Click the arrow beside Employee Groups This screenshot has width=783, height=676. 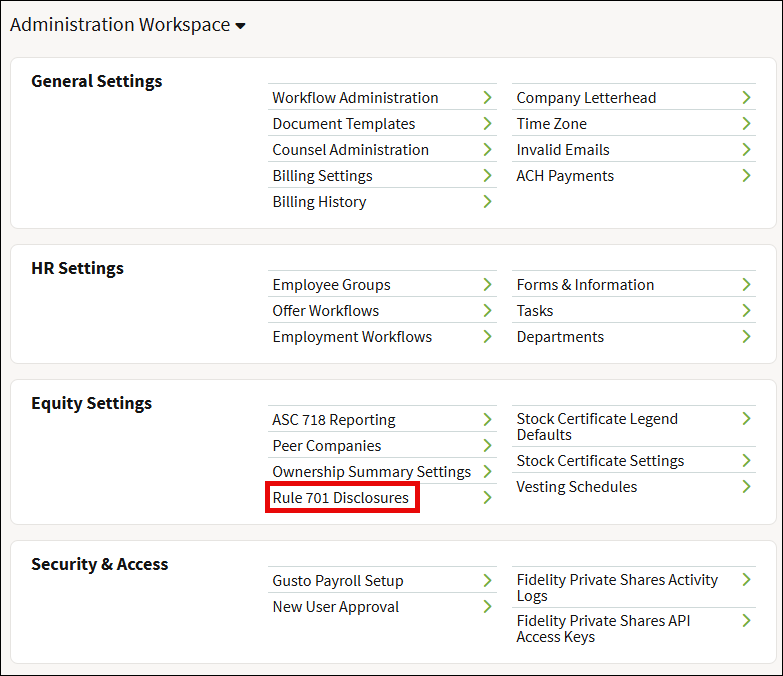487,285
